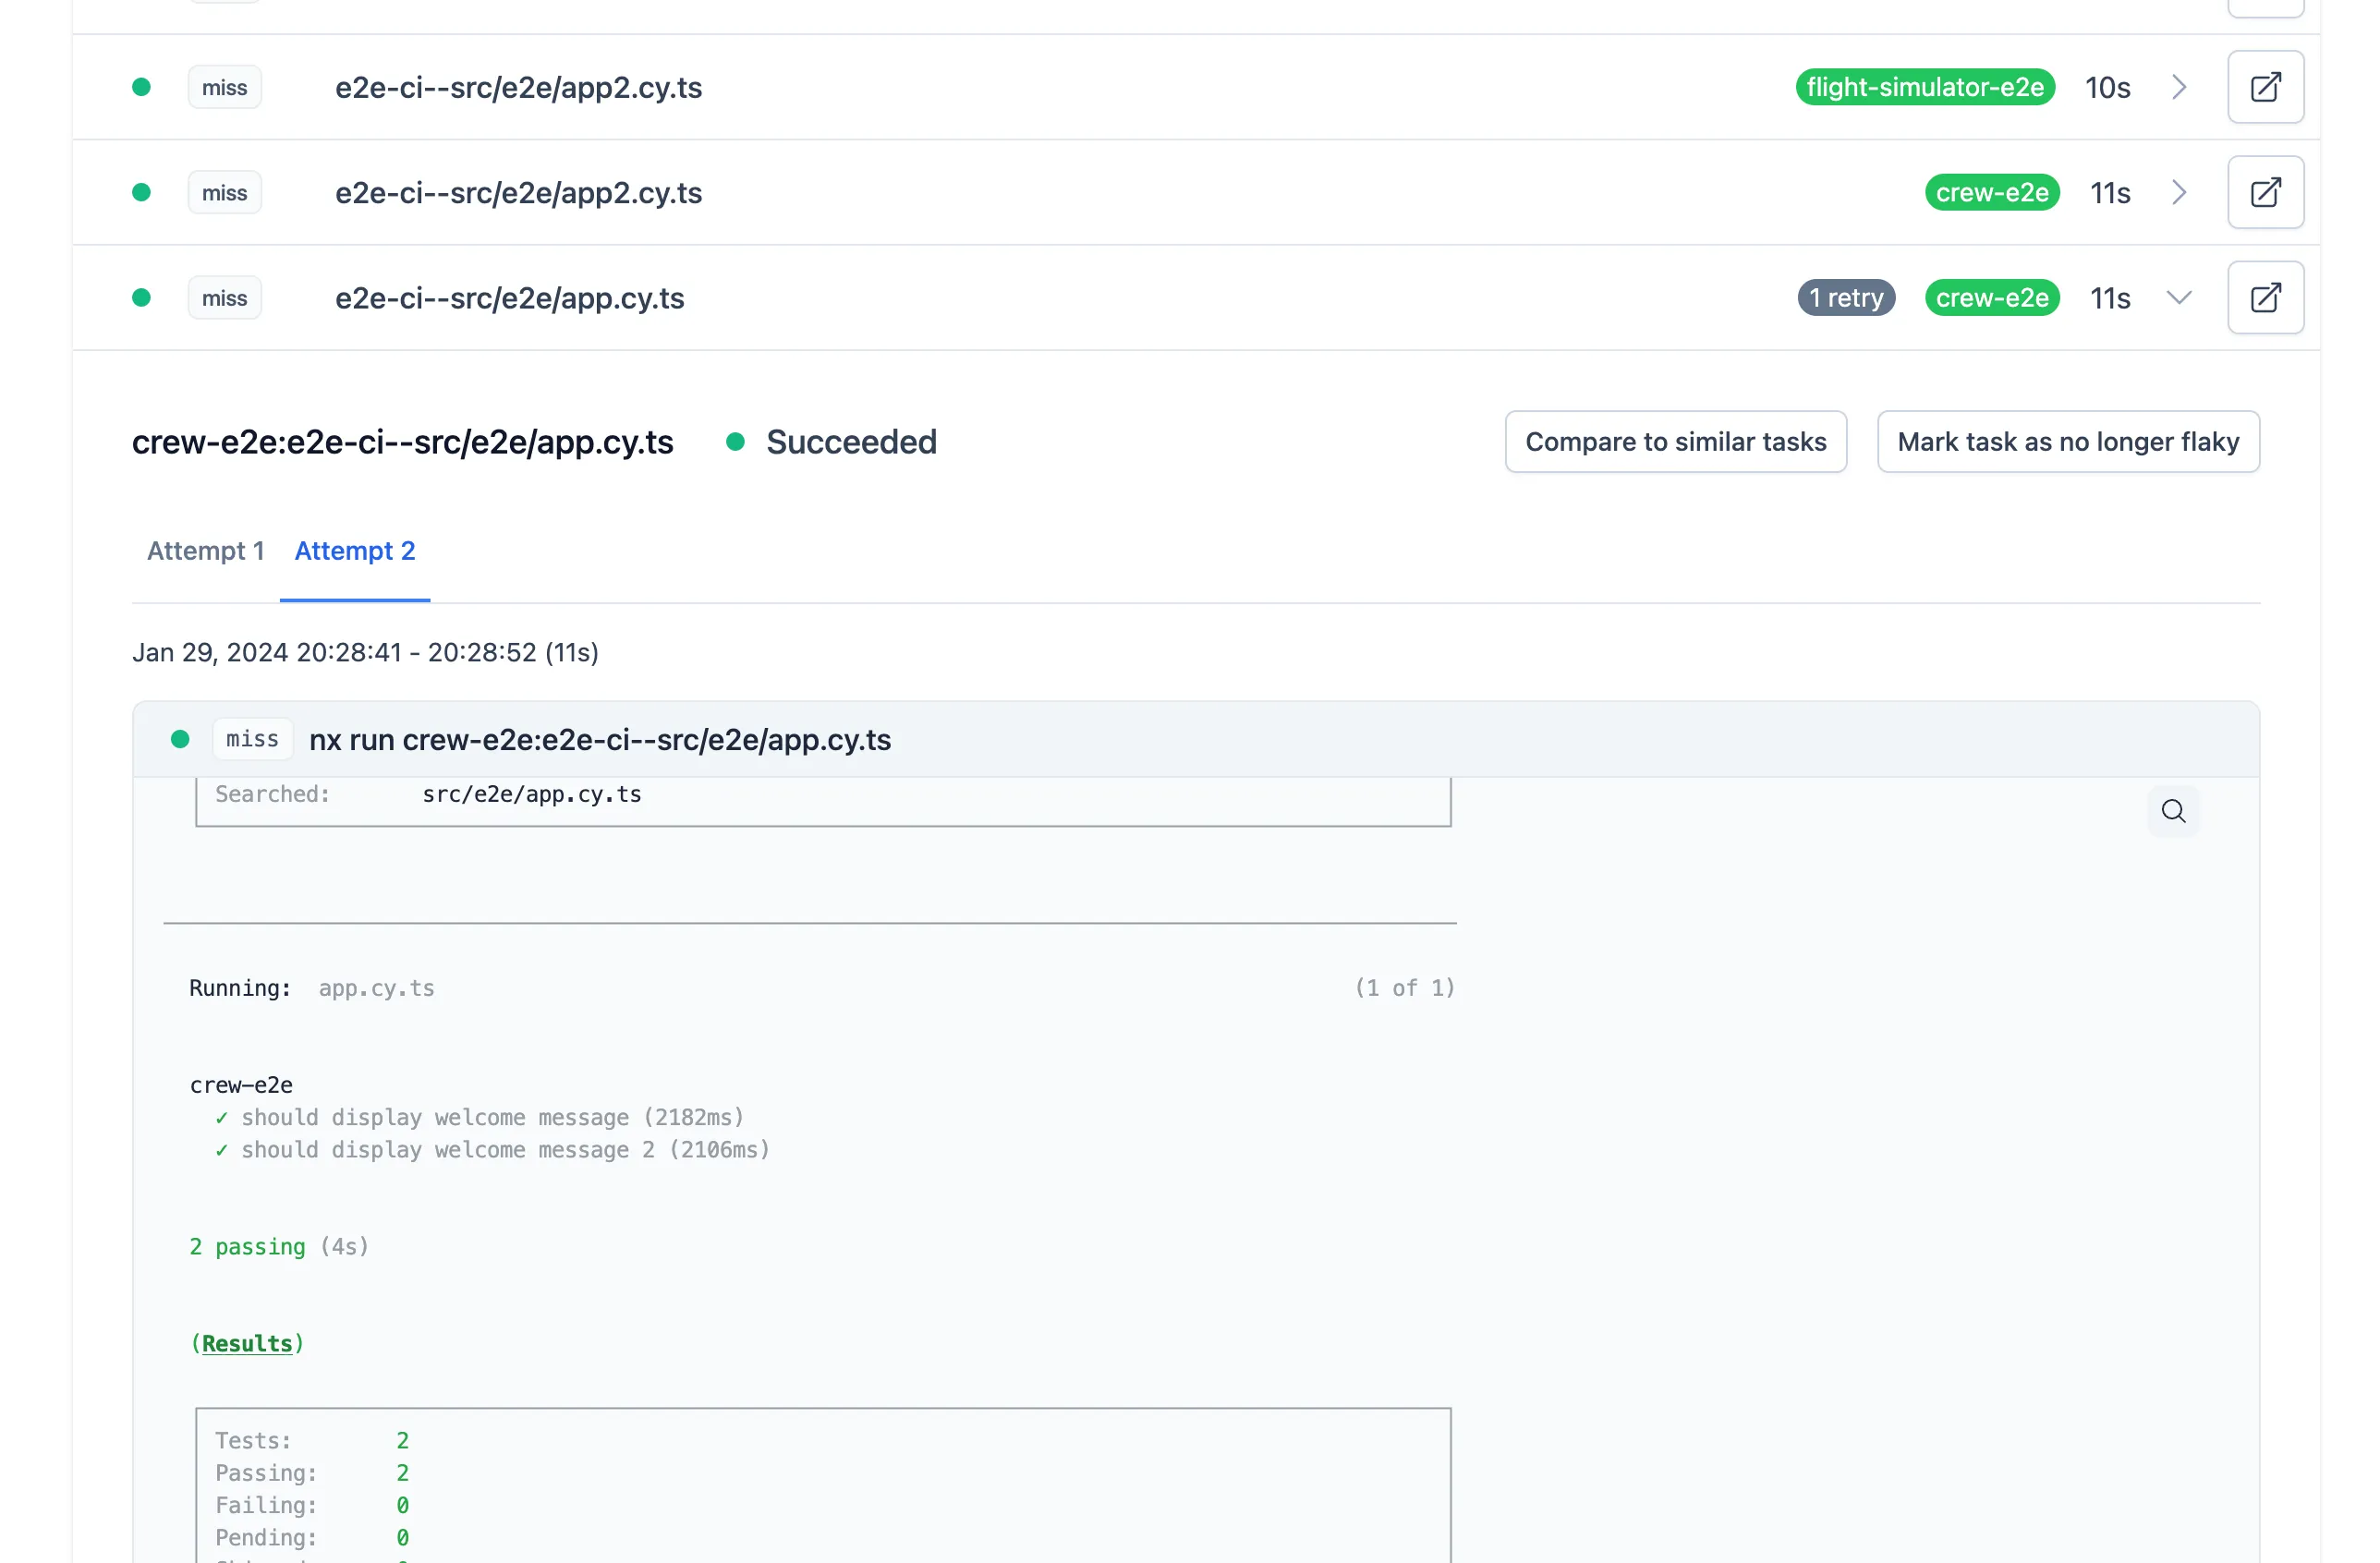Click Mark task as no longer flaky
This screenshot has height=1563, width=2380.
coord(2068,441)
